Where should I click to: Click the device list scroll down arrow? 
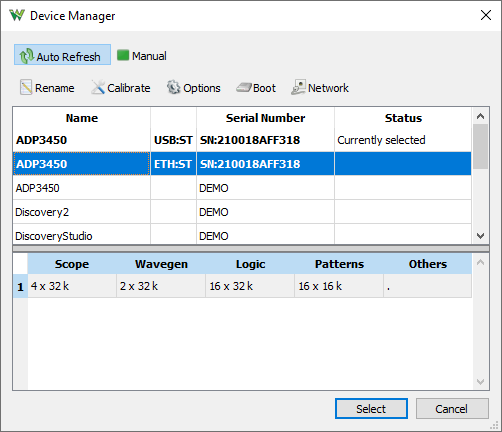coord(480,236)
